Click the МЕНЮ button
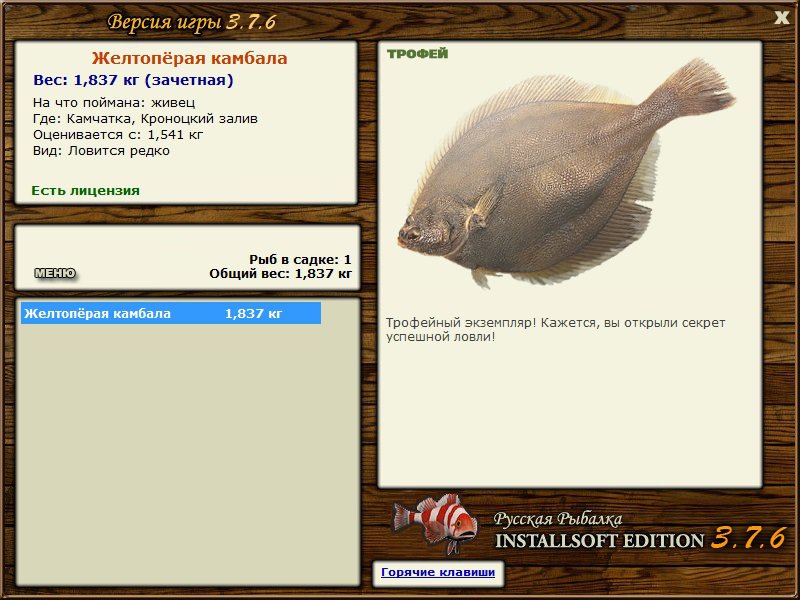 (55, 273)
